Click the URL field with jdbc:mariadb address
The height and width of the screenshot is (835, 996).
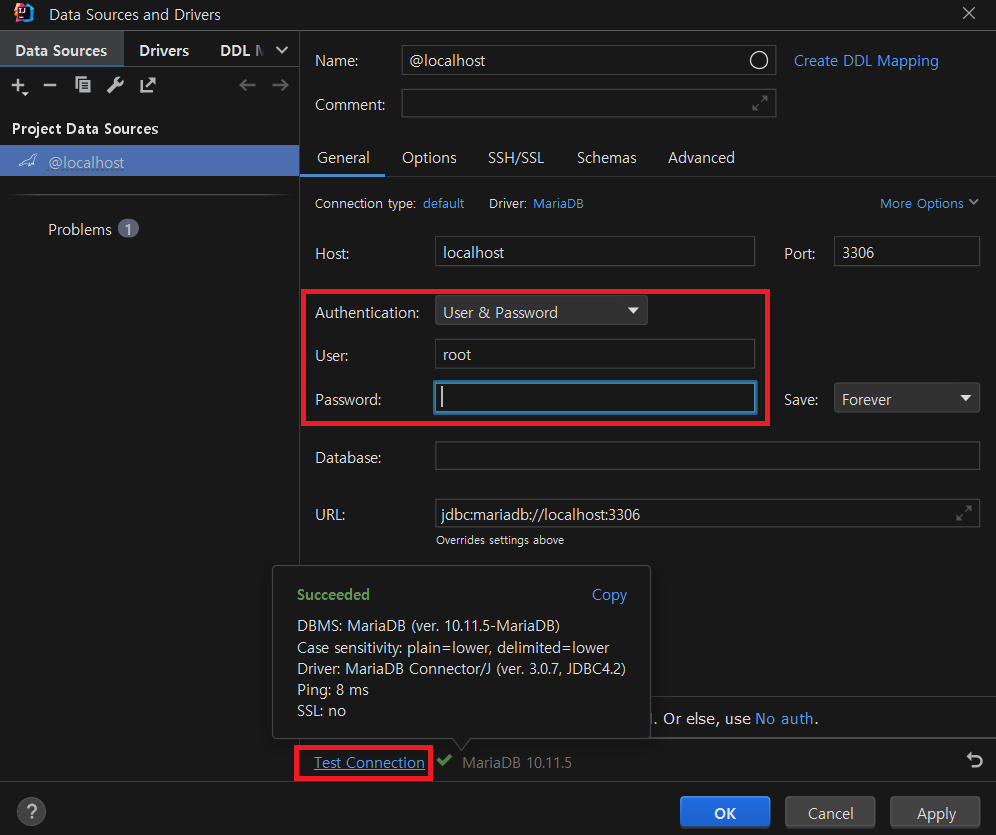707,513
